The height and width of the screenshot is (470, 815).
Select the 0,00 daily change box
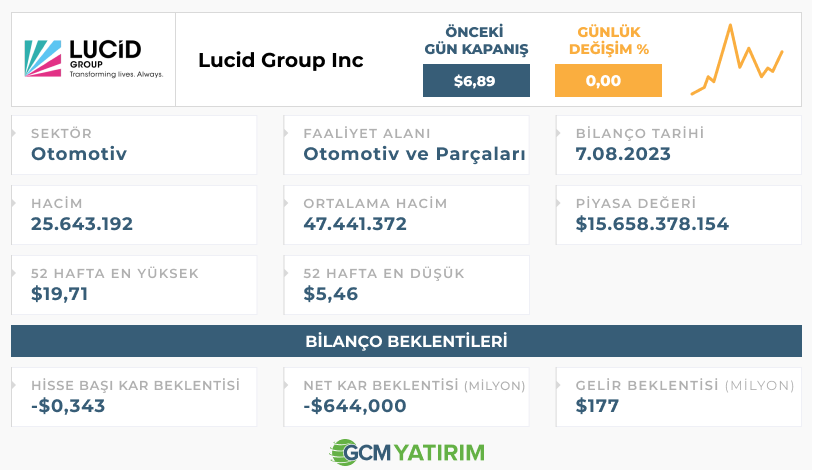[608, 81]
